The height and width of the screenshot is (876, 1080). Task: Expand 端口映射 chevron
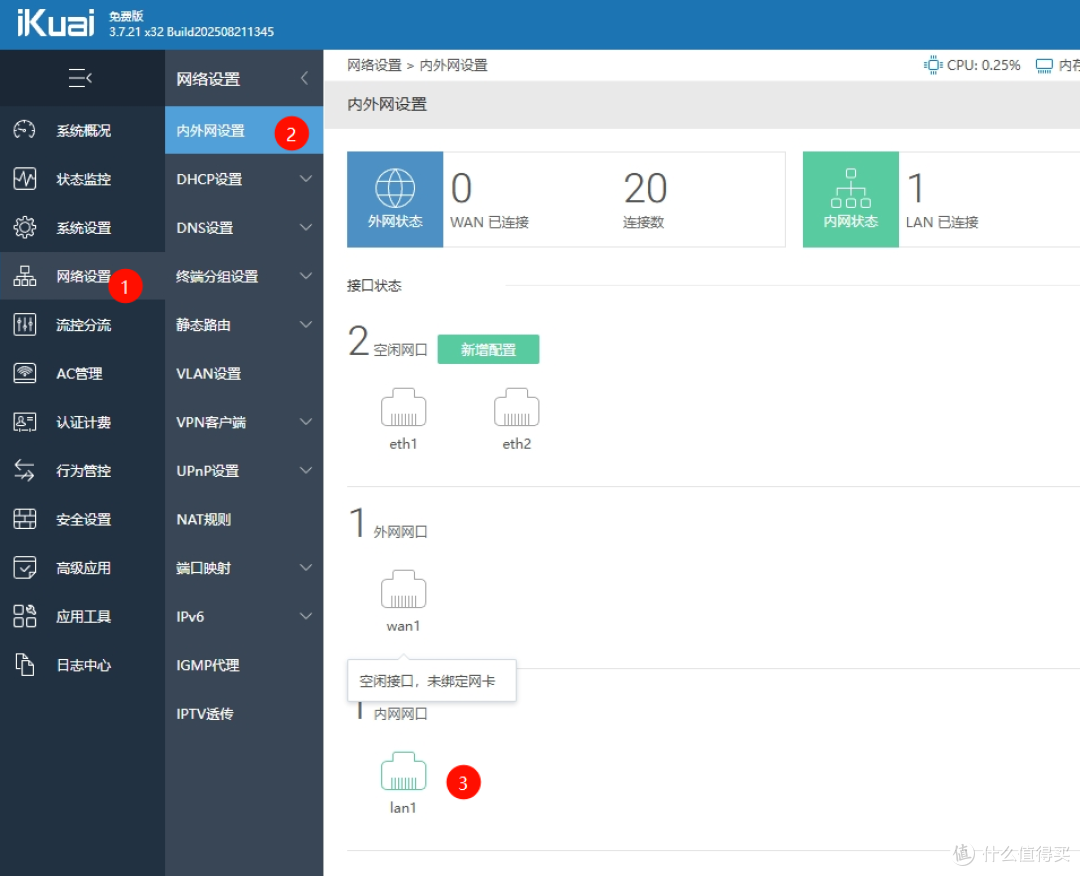coord(306,567)
